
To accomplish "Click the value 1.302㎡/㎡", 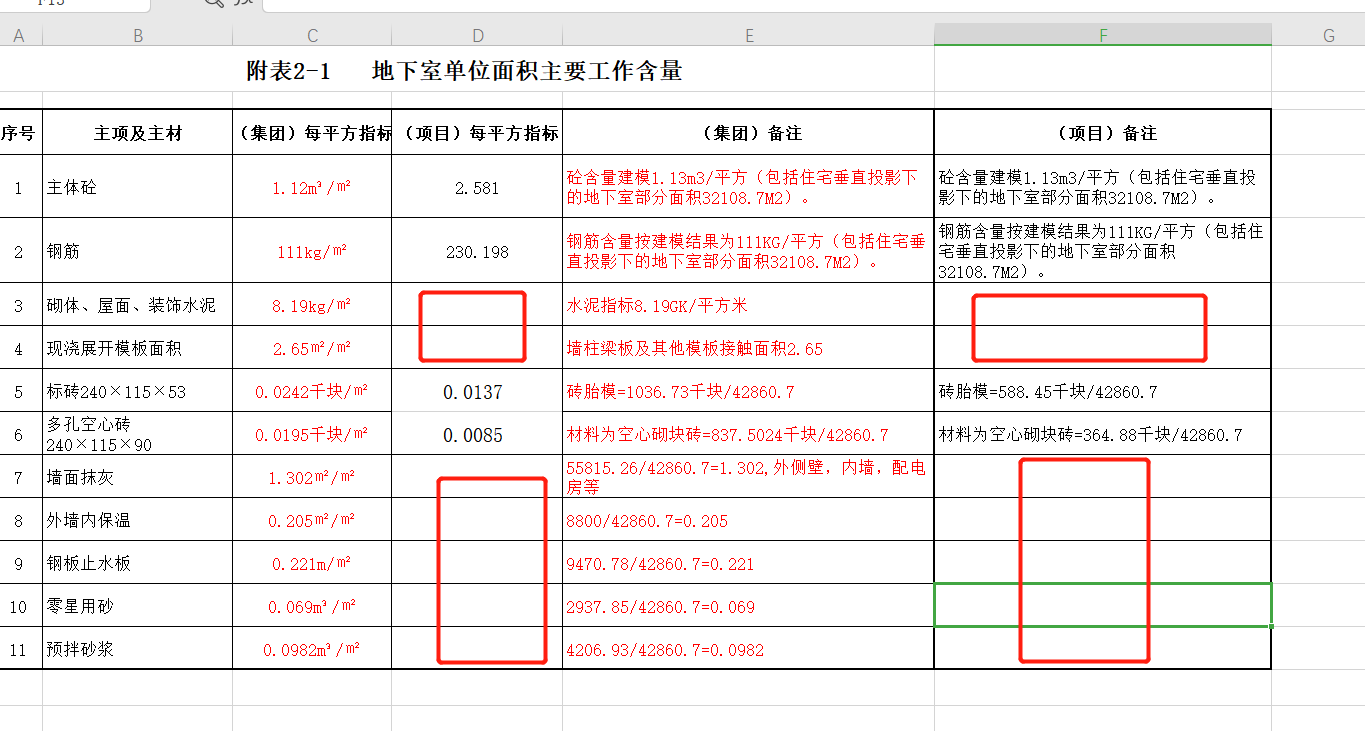I will pos(312,477).
